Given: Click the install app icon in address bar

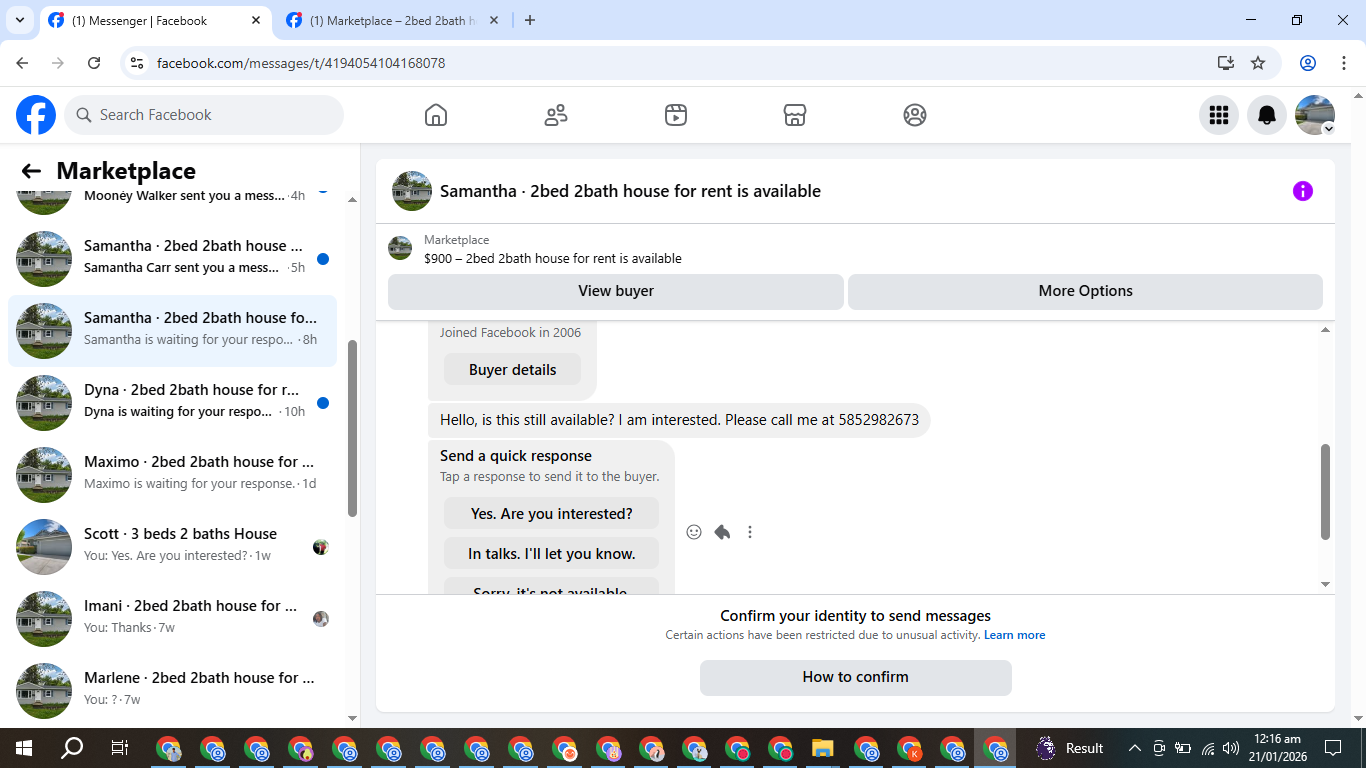Looking at the screenshot, I should [x=1226, y=63].
